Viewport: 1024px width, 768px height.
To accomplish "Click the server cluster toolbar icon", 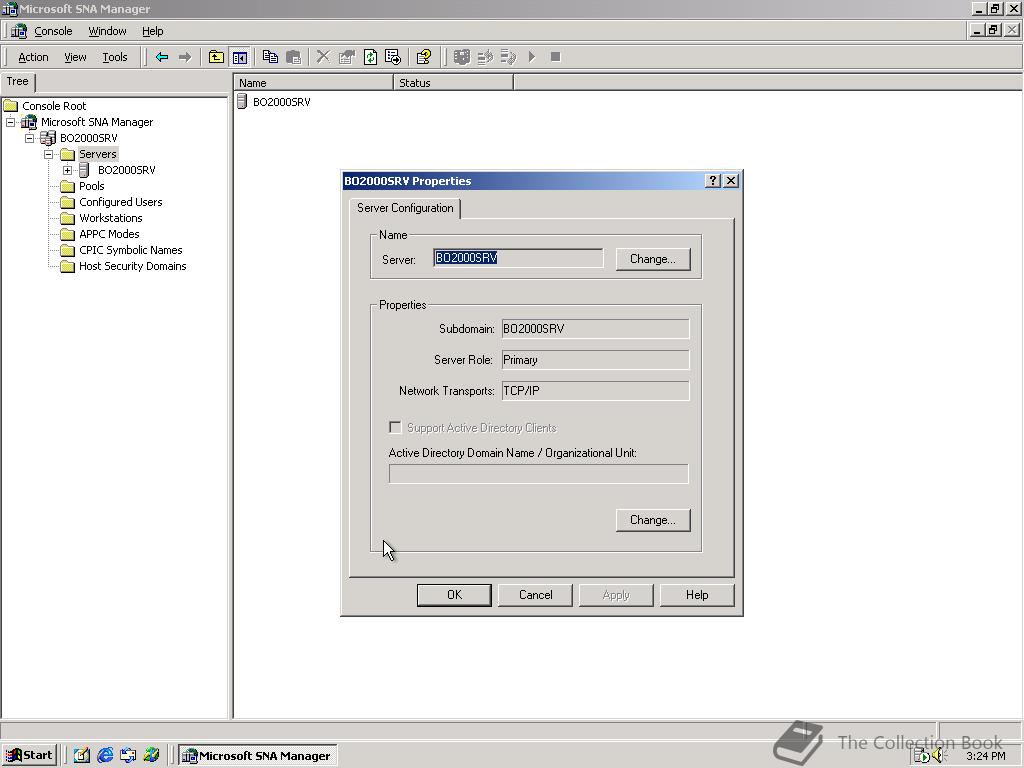I will click(x=462, y=57).
